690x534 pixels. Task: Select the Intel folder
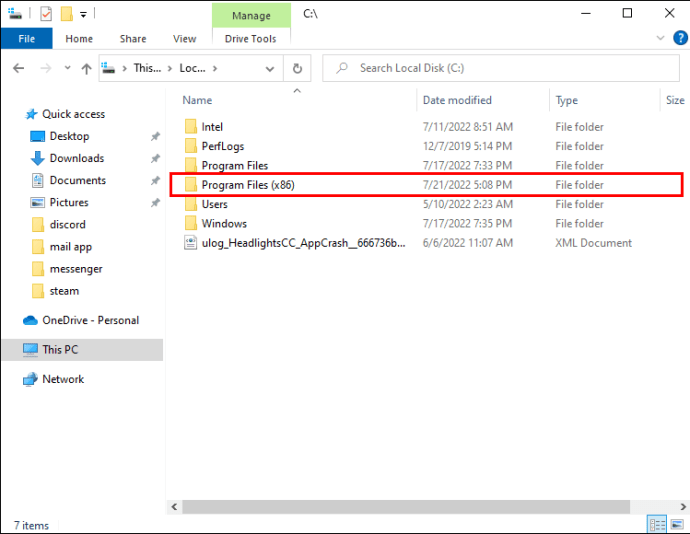click(212, 127)
